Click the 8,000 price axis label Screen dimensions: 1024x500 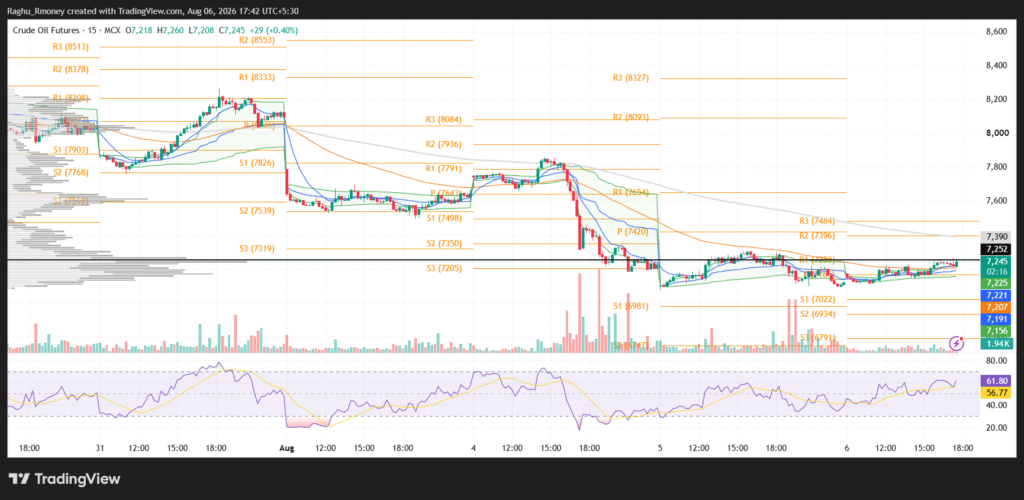pyautogui.click(x=997, y=133)
